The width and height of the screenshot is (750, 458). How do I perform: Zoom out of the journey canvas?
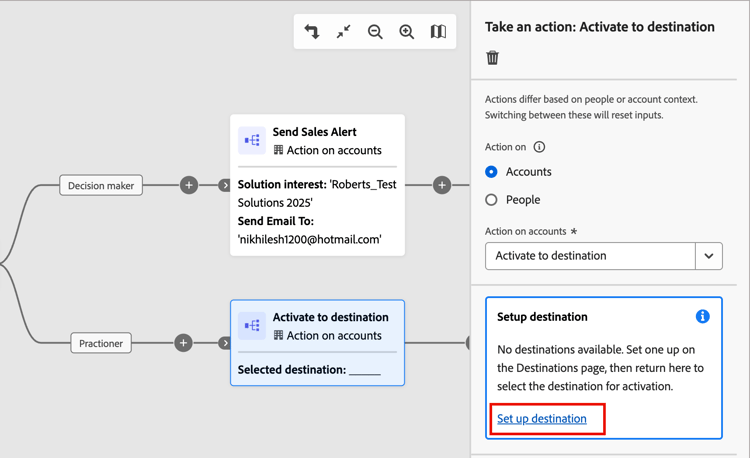point(375,32)
